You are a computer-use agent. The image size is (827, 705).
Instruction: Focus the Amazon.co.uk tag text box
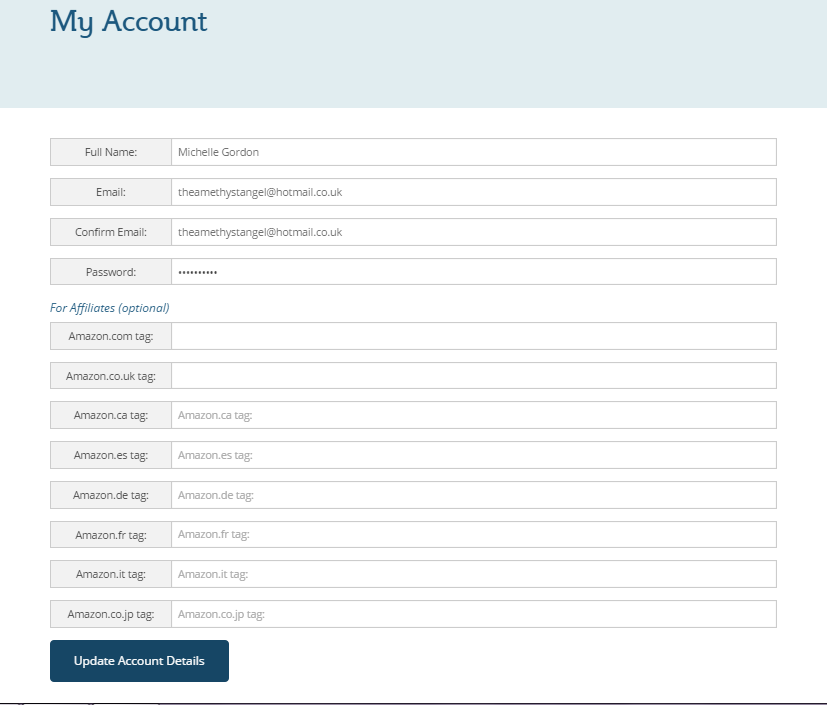tap(473, 376)
